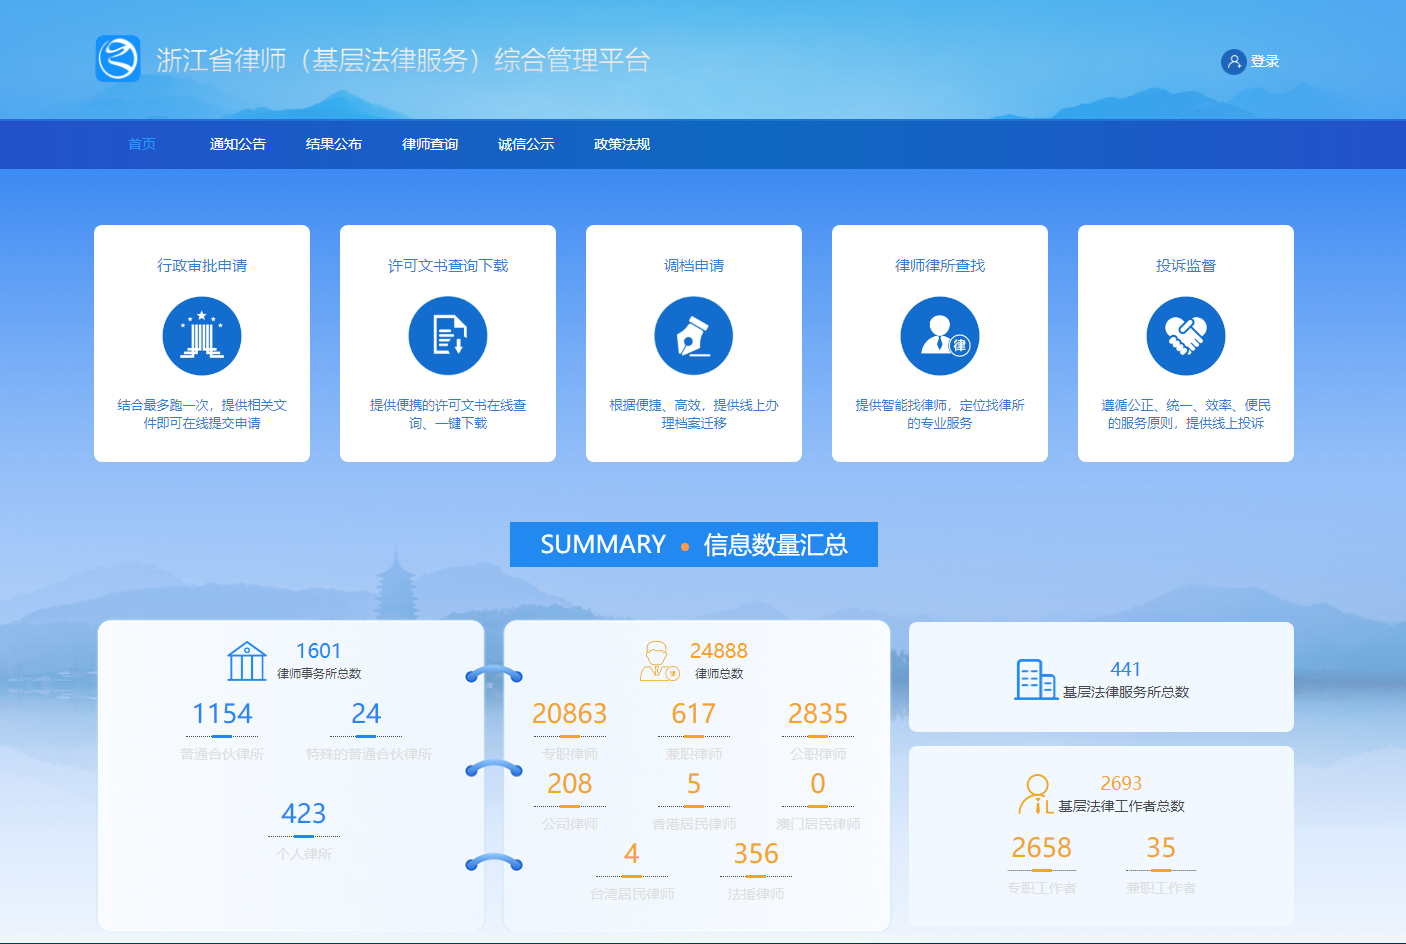
Task: Click the SUMMARY 信息数量汇总 banner
Action: [694, 545]
